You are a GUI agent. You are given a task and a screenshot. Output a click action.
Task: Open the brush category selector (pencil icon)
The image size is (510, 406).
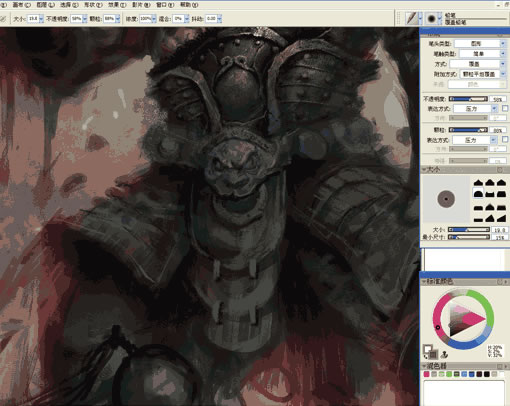pyautogui.click(x=412, y=18)
